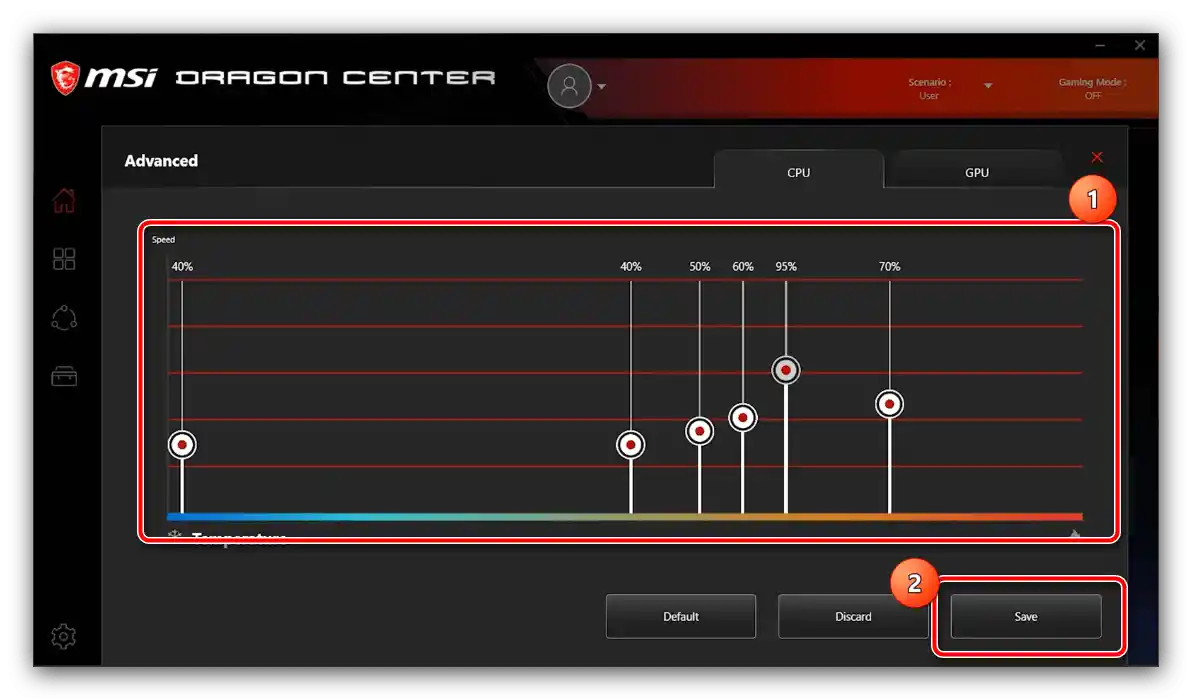Click the Default button
The height and width of the screenshot is (700, 1192).
point(680,616)
